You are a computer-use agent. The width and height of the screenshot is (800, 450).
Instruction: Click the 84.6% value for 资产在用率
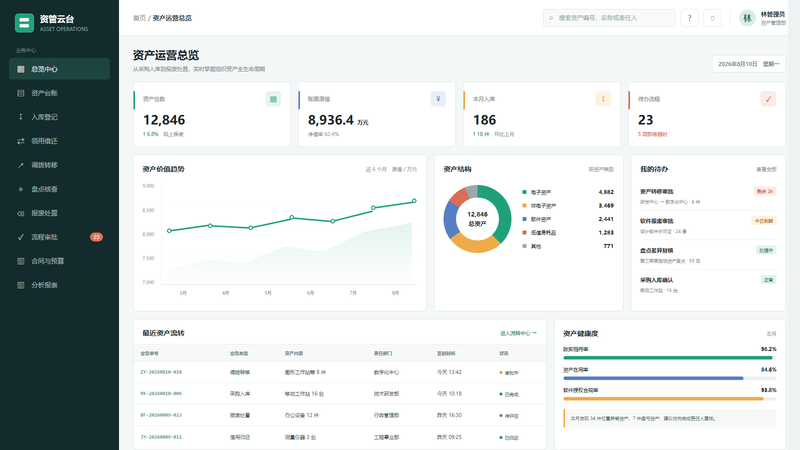768,370
